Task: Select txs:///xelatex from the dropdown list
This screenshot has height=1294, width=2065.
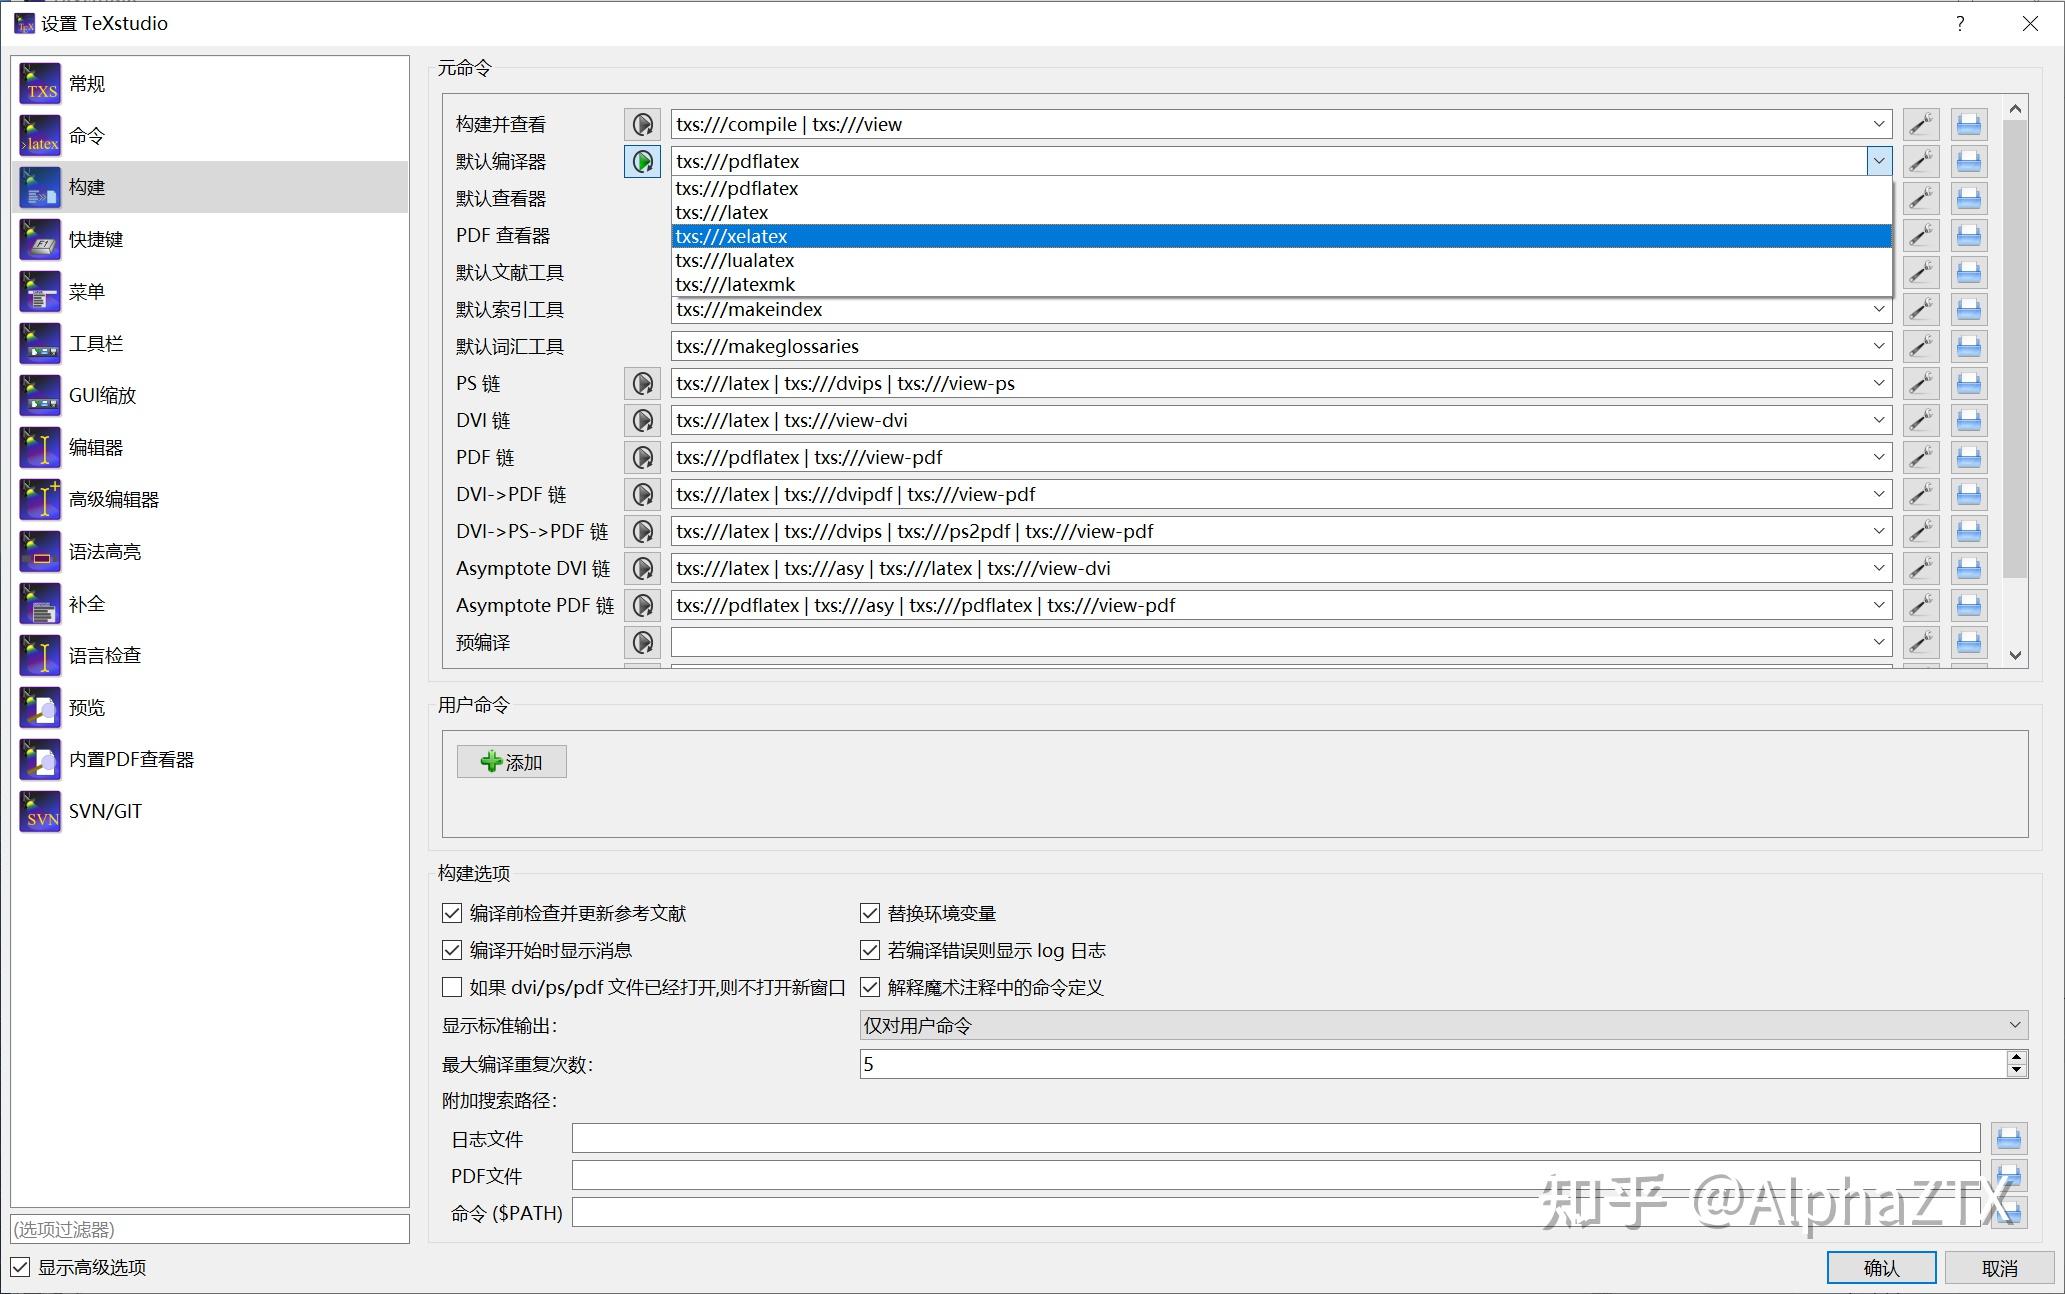Action: point(732,236)
